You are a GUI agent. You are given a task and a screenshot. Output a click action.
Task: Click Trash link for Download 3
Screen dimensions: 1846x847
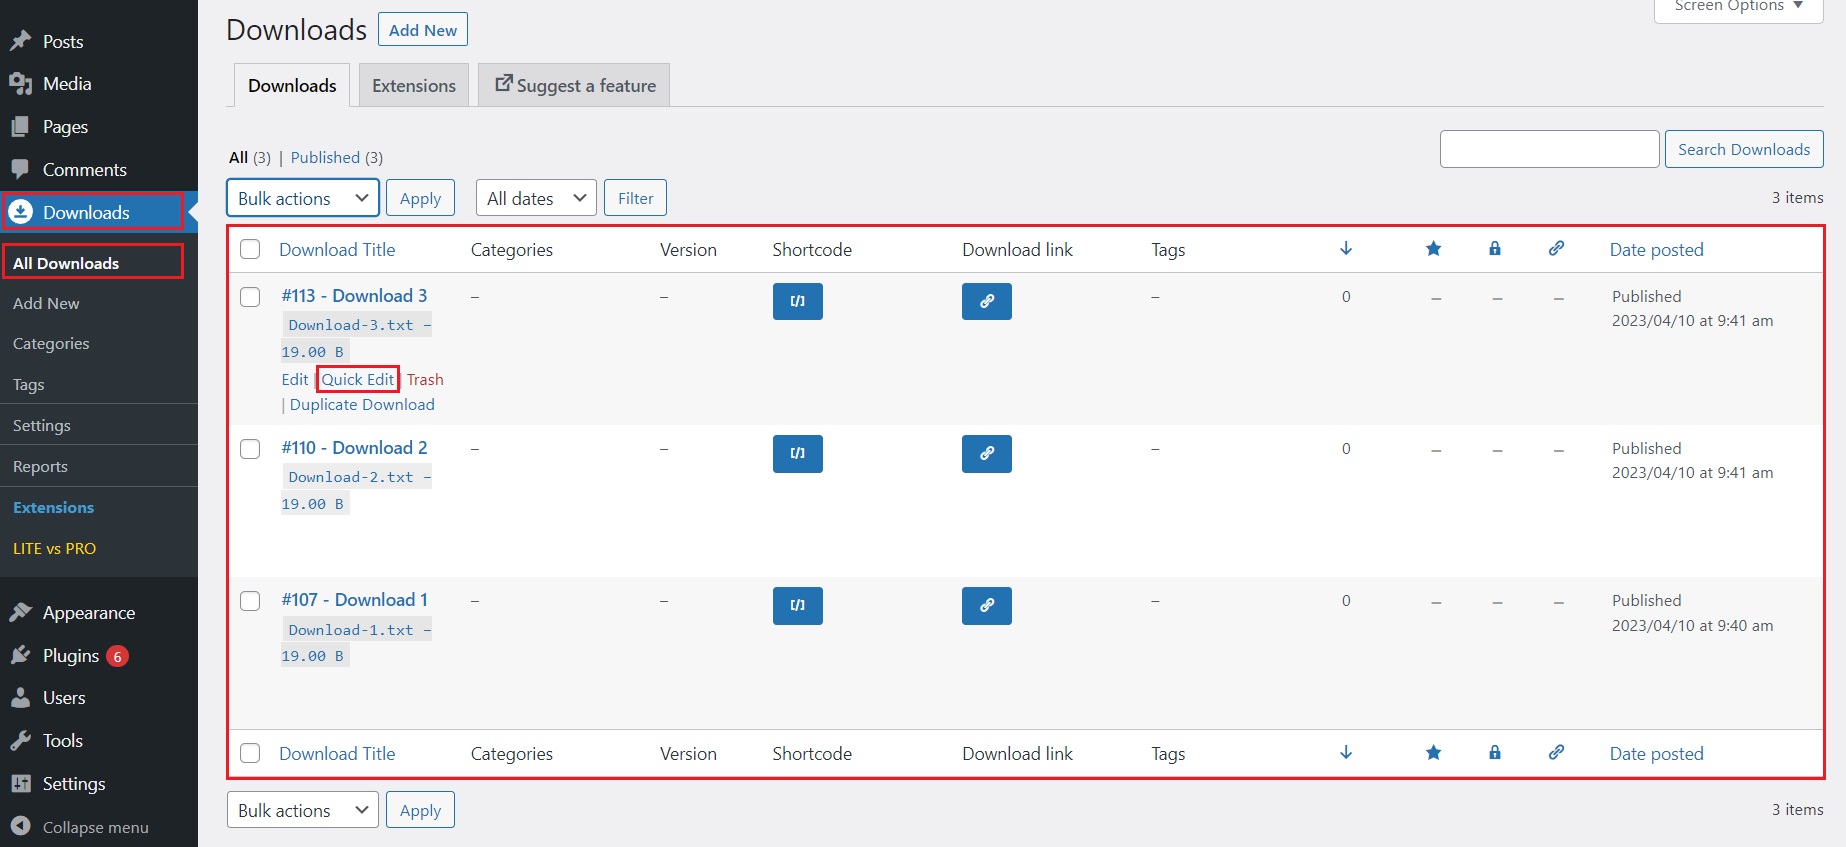click(425, 379)
